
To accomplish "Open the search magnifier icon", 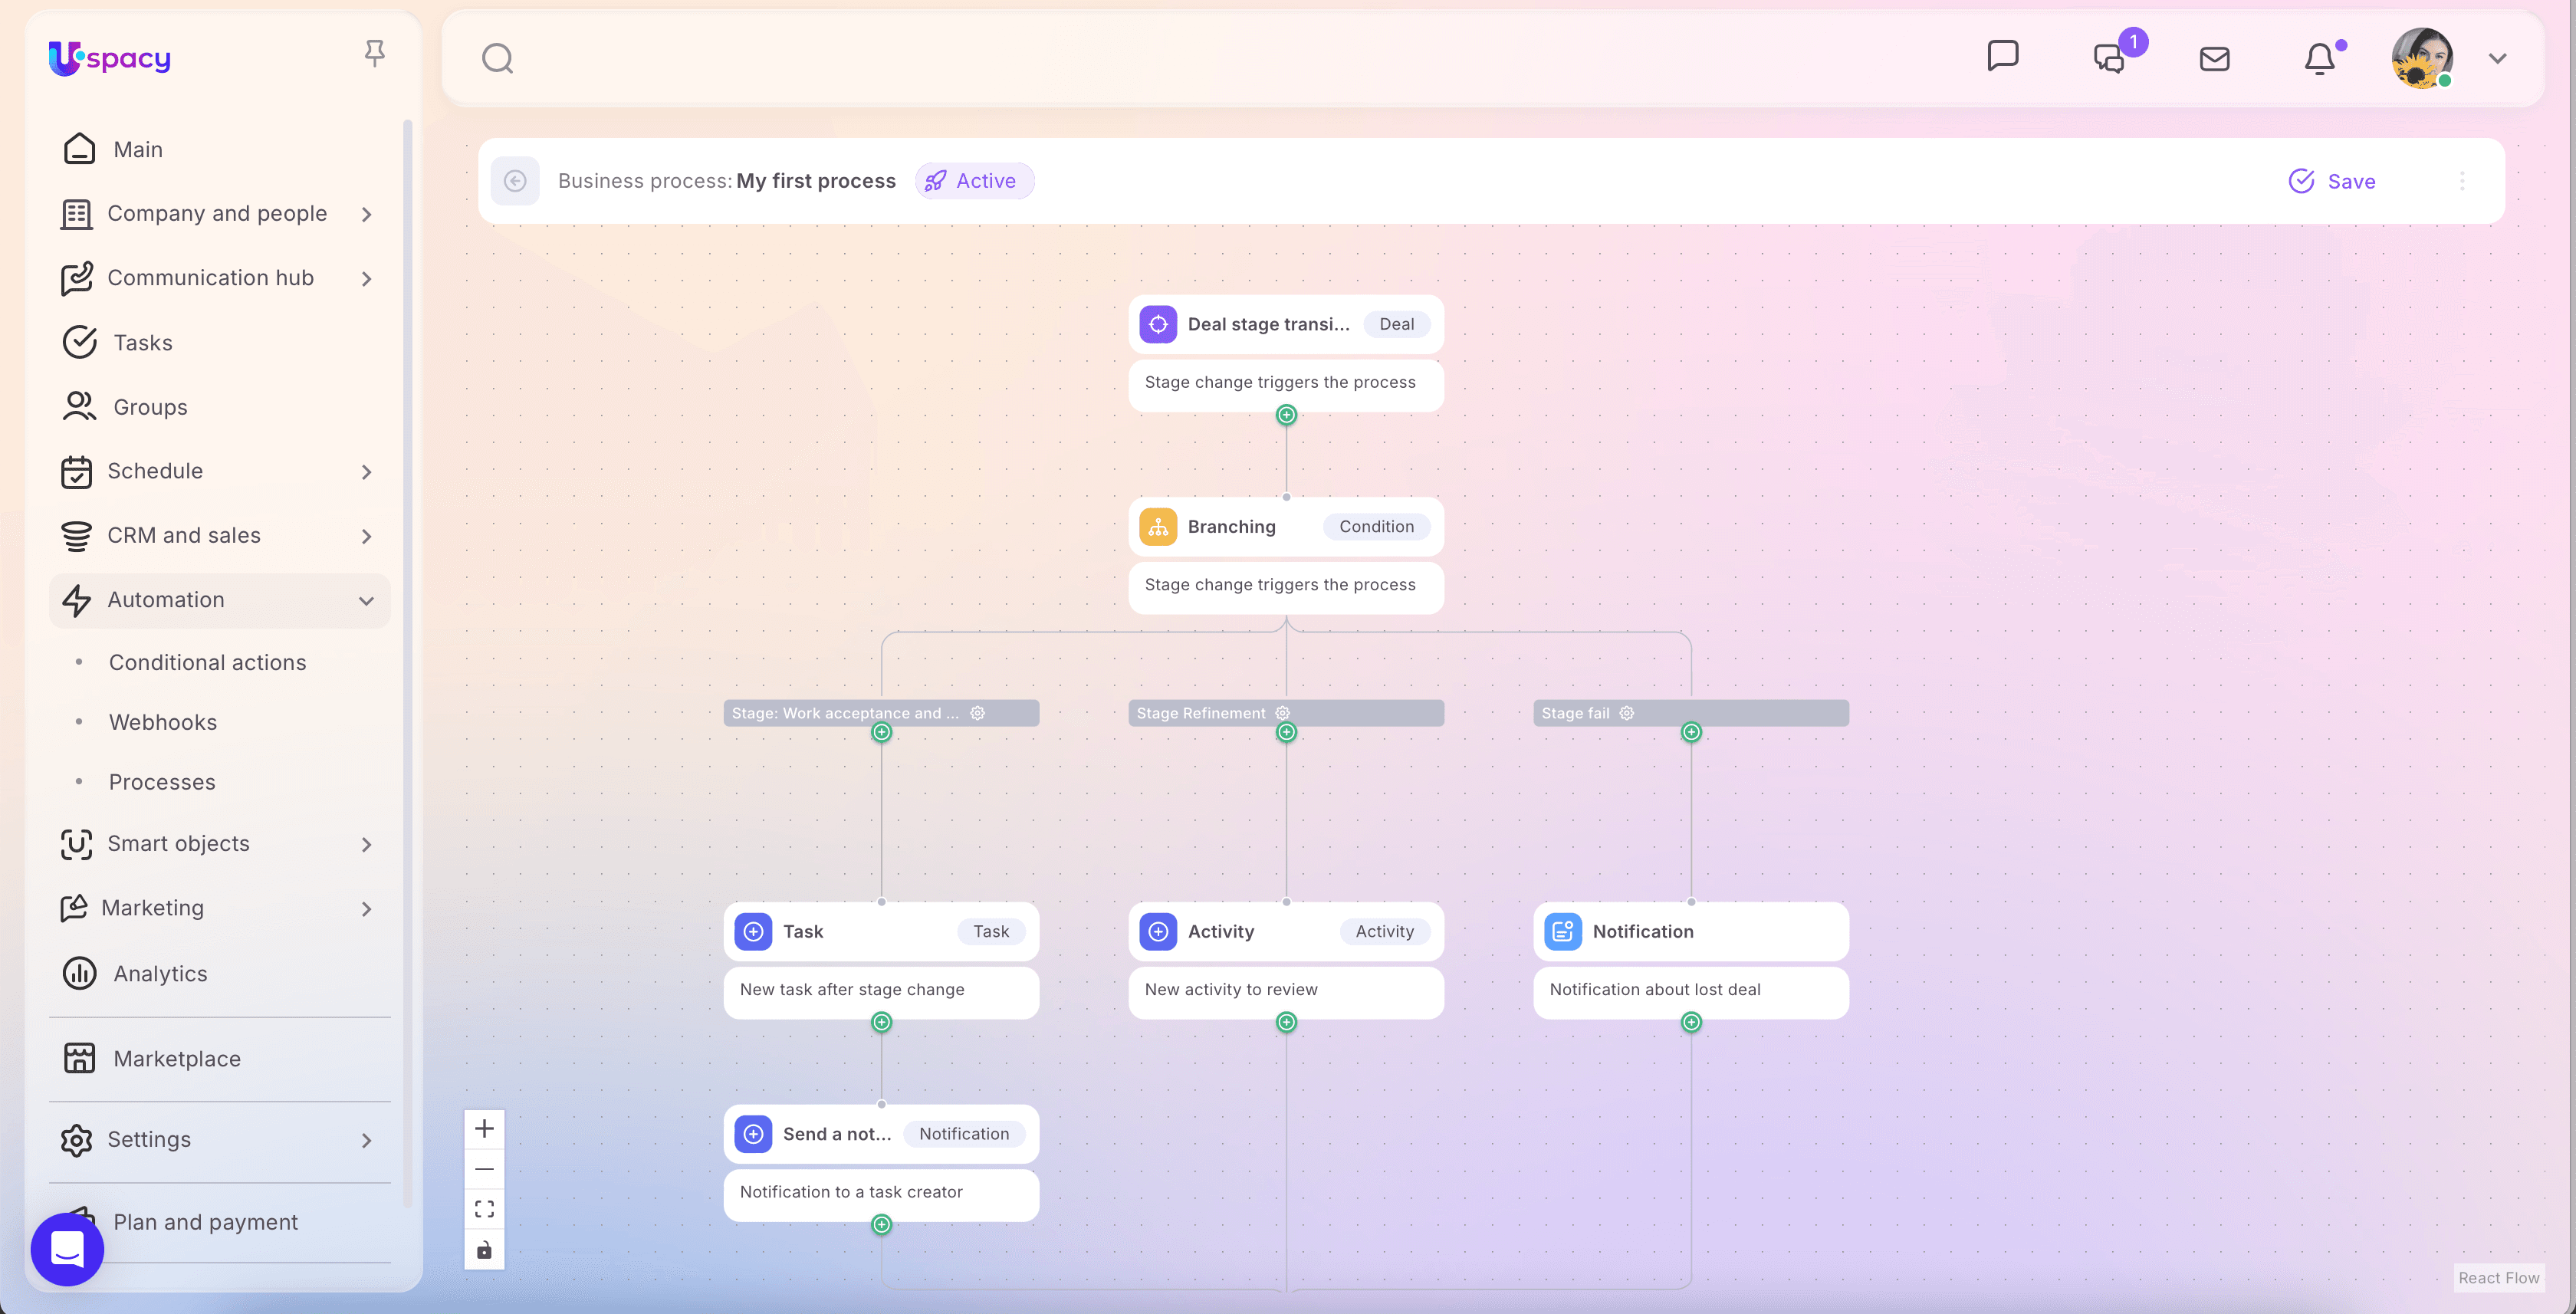I will pyautogui.click(x=497, y=59).
